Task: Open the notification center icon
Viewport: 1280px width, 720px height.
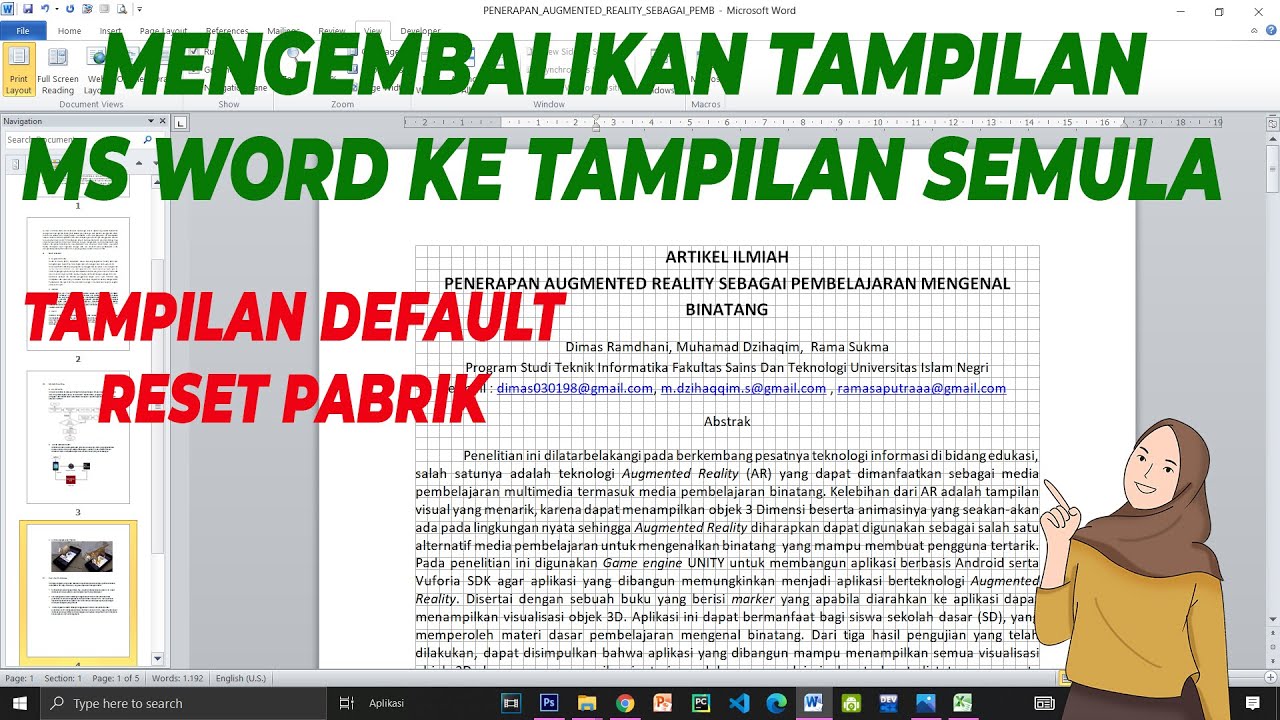Action: 1252,703
